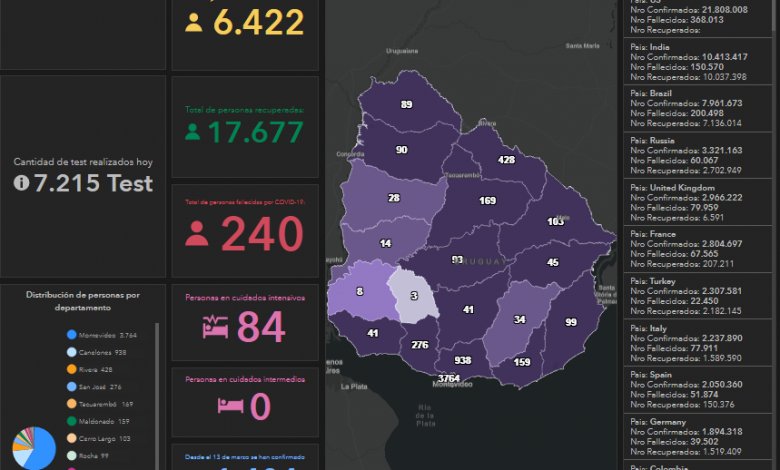The width and height of the screenshot is (780, 470).
Task: Select the map region labeled 428
Action: [506, 159]
